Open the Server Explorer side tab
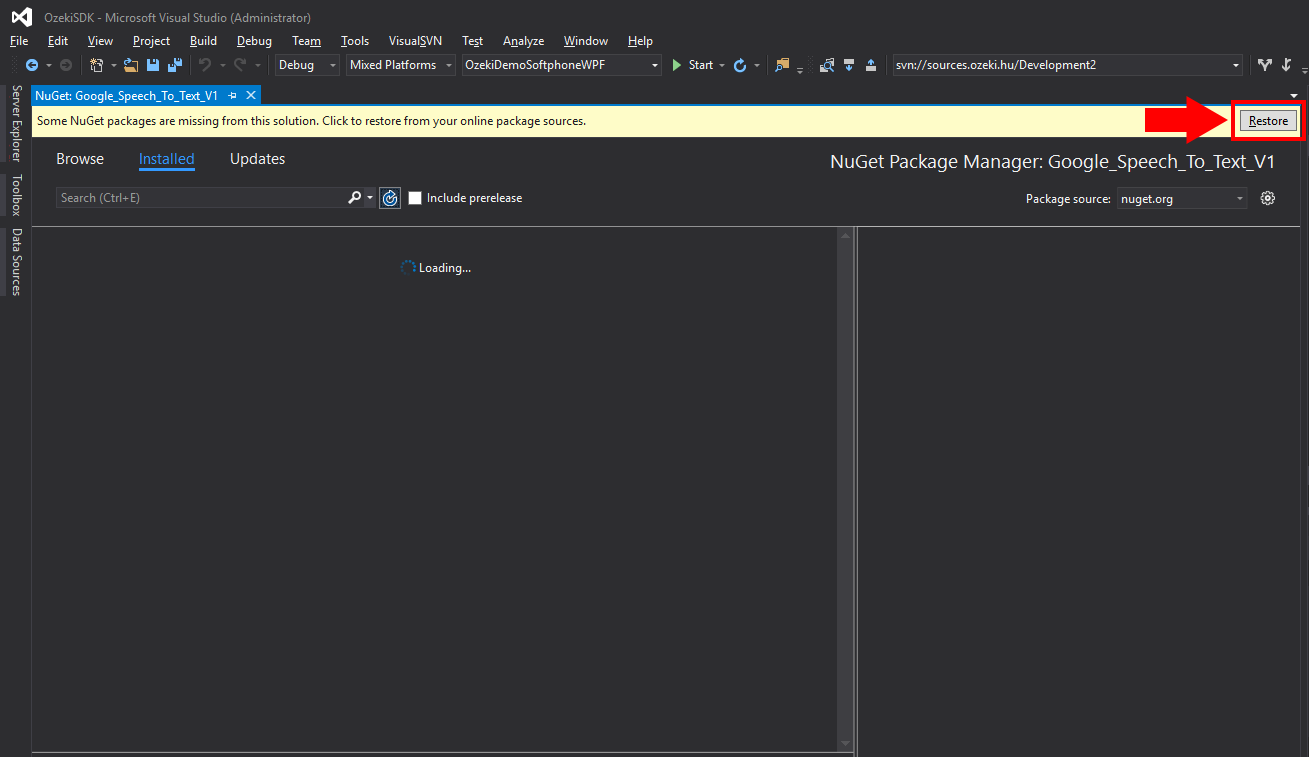The image size is (1309, 757). [x=16, y=124]
